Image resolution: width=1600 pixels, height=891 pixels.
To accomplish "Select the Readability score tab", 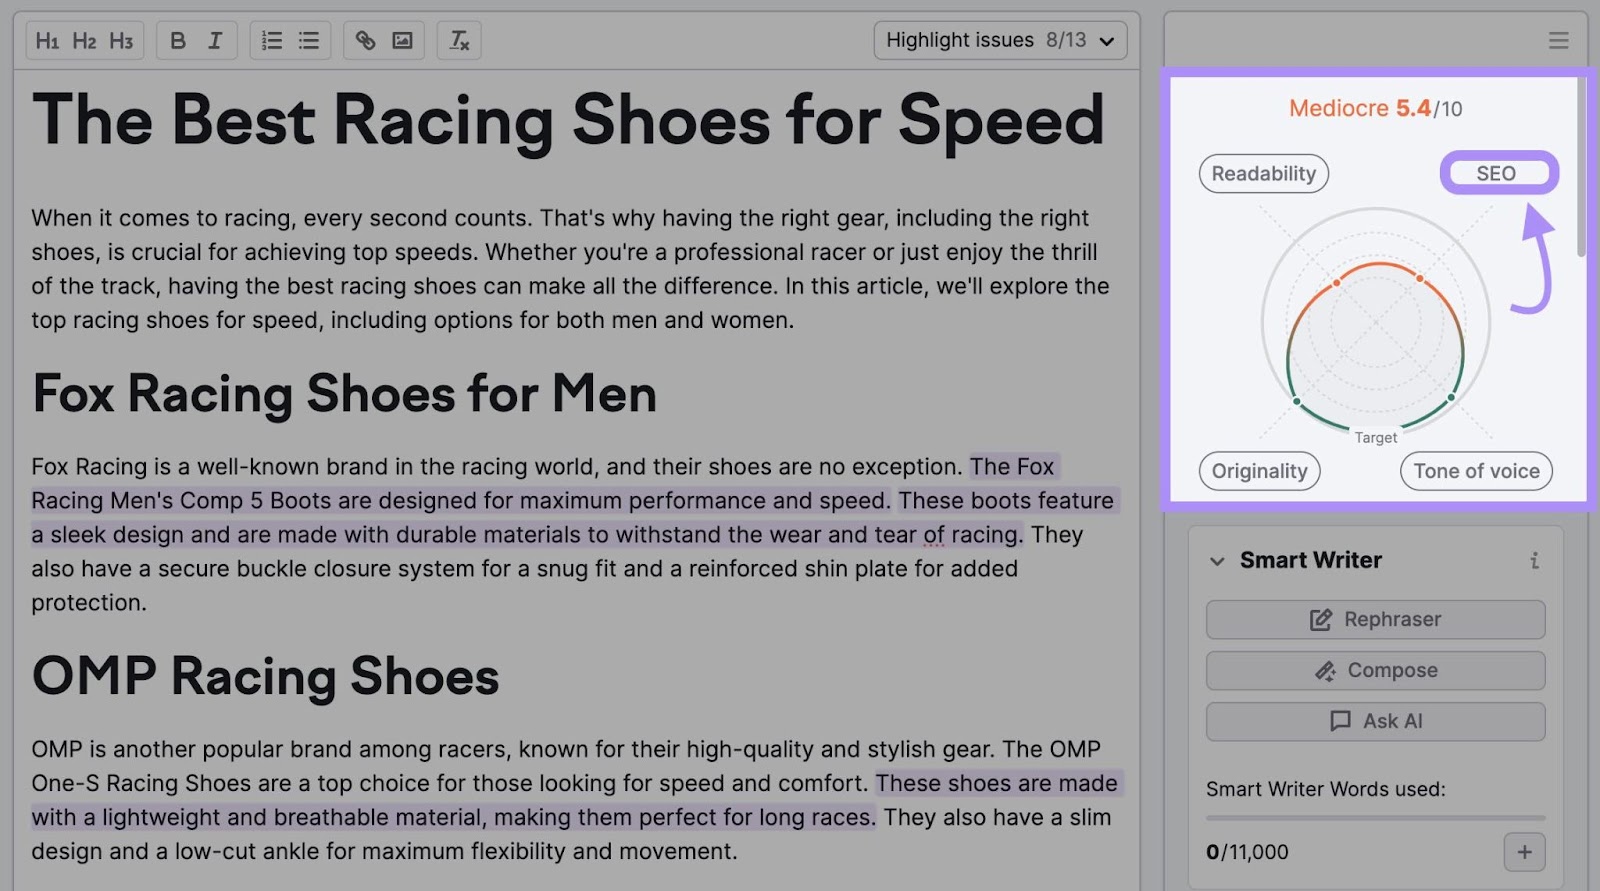I will pyautogui.click(x=1263, y=174).
